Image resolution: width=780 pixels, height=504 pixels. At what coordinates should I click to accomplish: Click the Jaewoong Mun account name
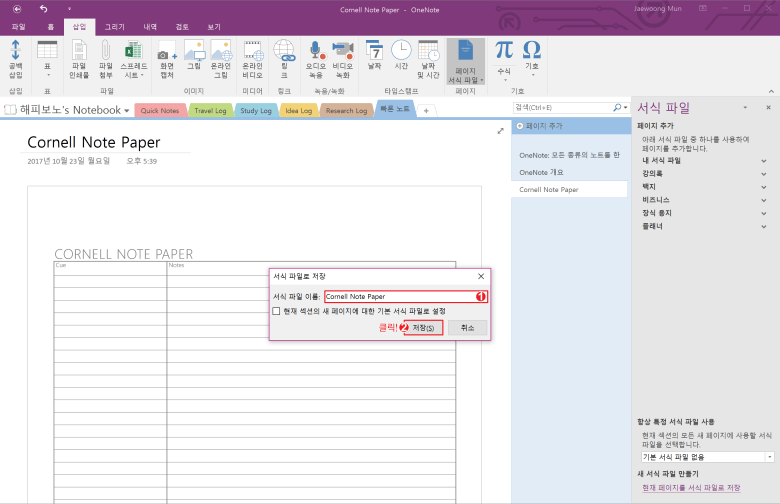click(658, 8)
